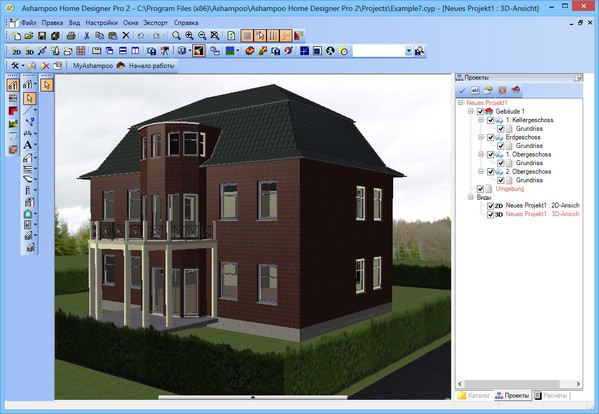Open the Справка menu
This screenshot has width=599, height=414.
[x=186, y=23]
